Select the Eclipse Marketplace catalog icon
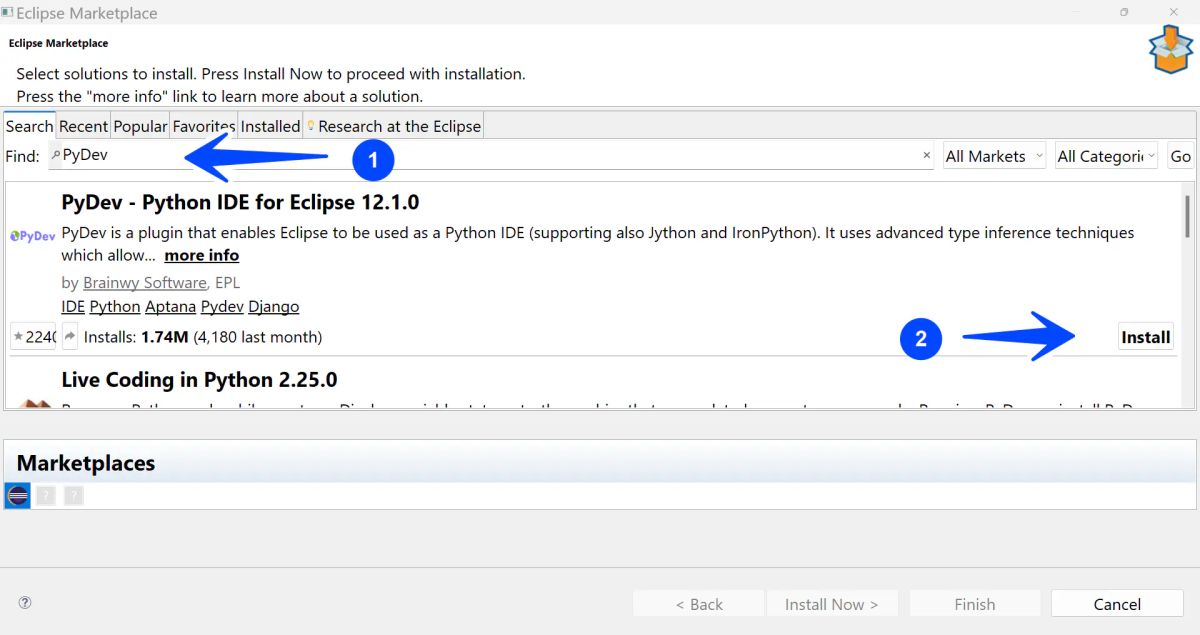 18,495
